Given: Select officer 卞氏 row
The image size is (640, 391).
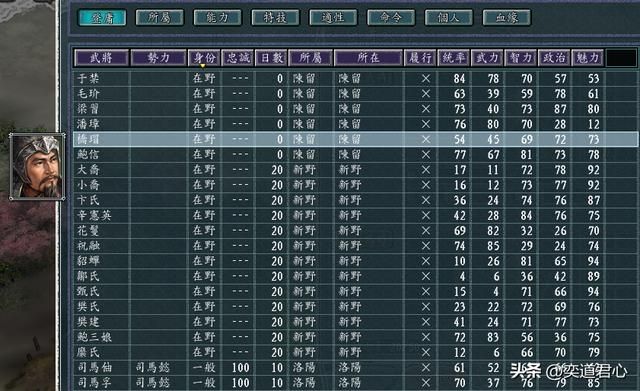Looking at the screenshot, I should tap(355, 200).
